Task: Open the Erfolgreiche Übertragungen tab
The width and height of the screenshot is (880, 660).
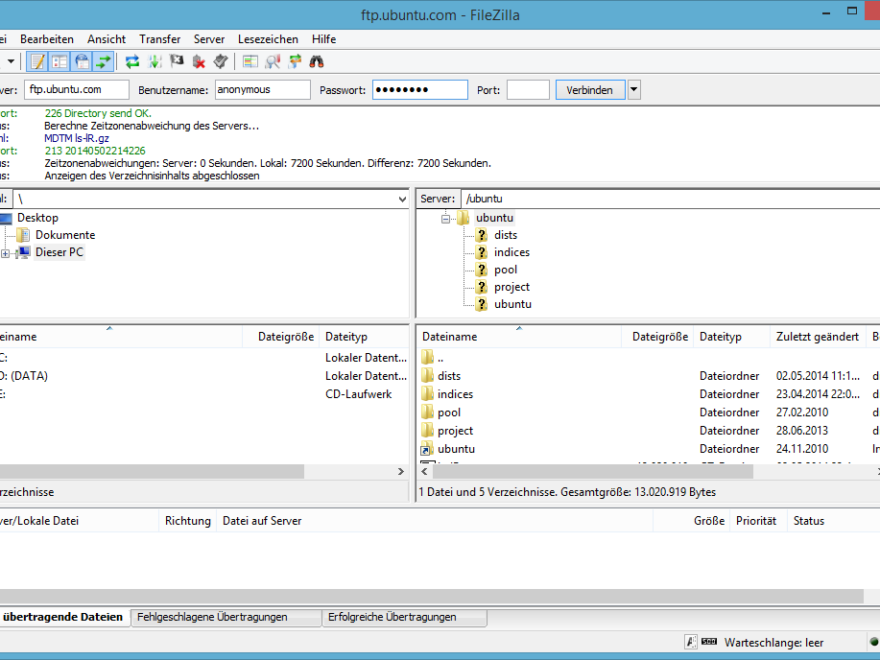Action: [405, 617]
